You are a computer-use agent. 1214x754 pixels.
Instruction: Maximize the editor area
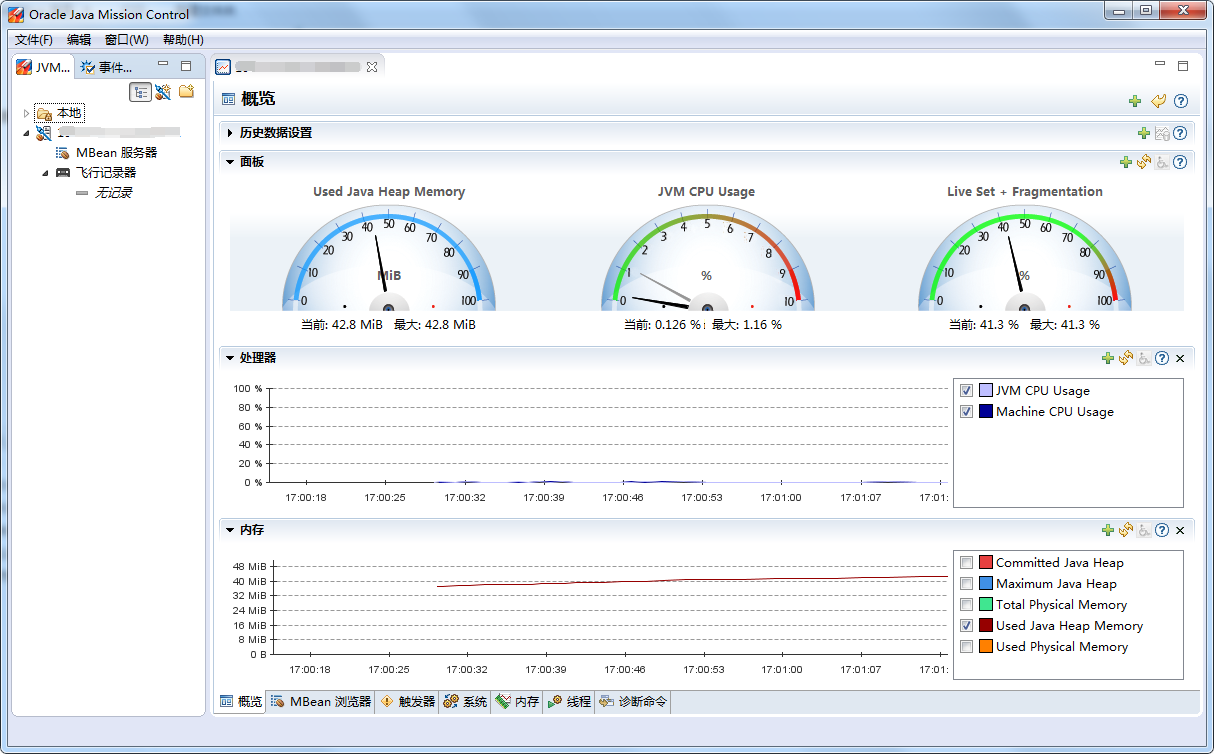[x=1183, y=66]
